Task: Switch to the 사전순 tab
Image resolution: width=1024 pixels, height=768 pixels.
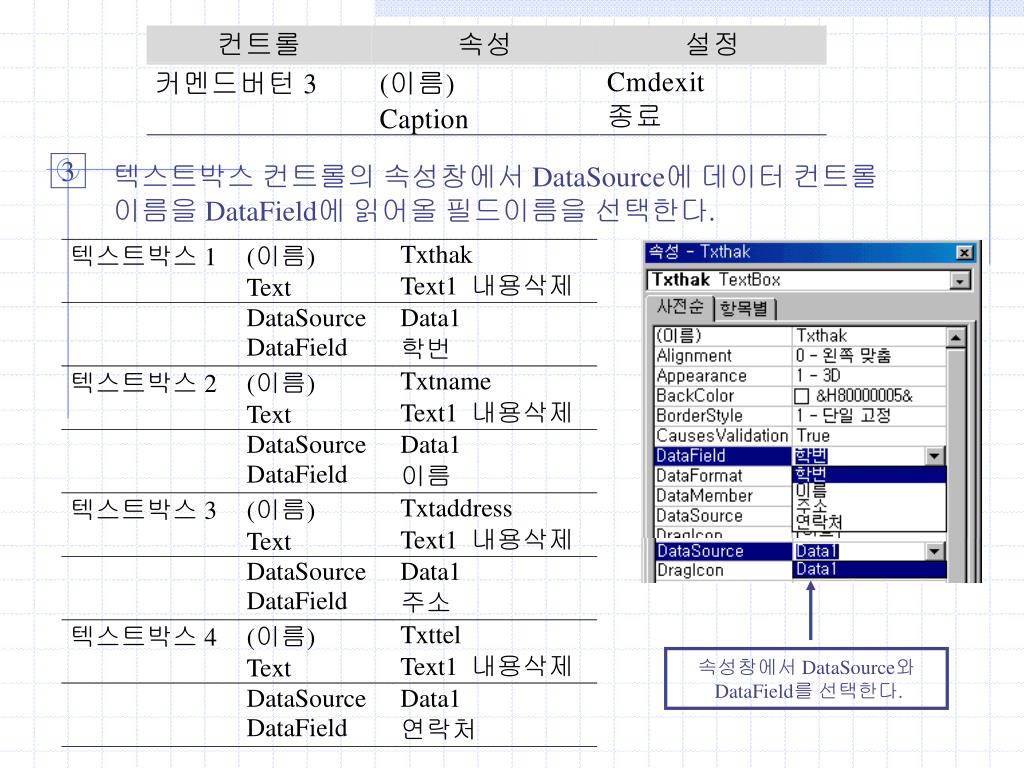Action: (680, 306)
